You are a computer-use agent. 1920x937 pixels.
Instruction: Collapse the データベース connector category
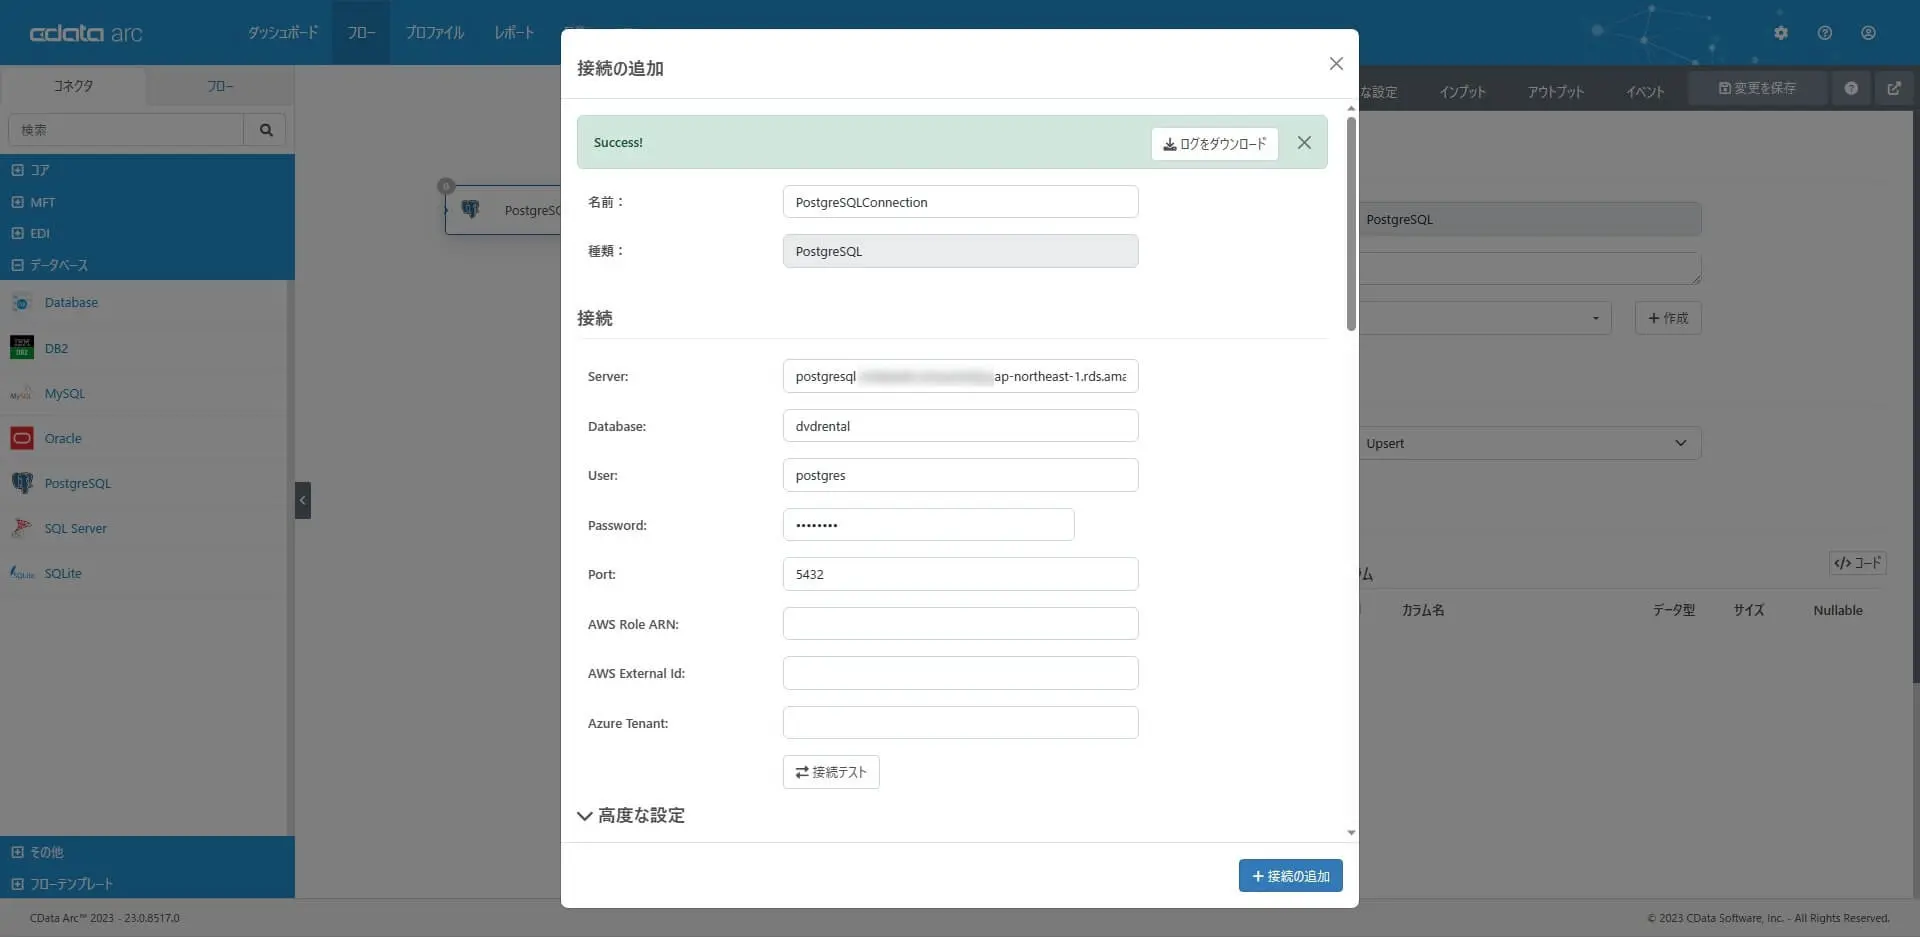point(17,265)
